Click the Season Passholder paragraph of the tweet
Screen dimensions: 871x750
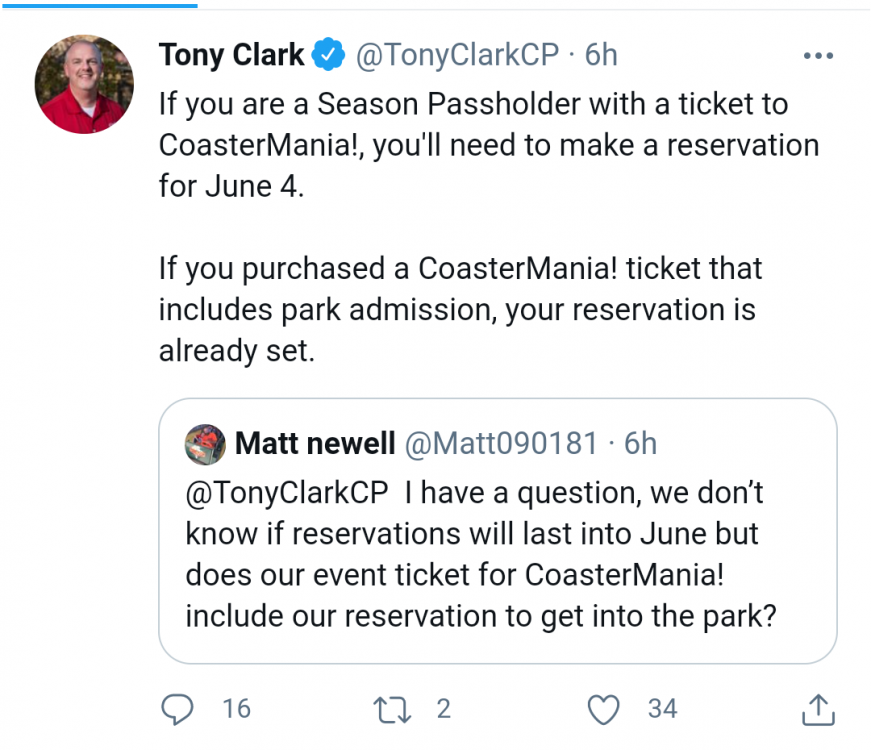click(x=480, y=144)
